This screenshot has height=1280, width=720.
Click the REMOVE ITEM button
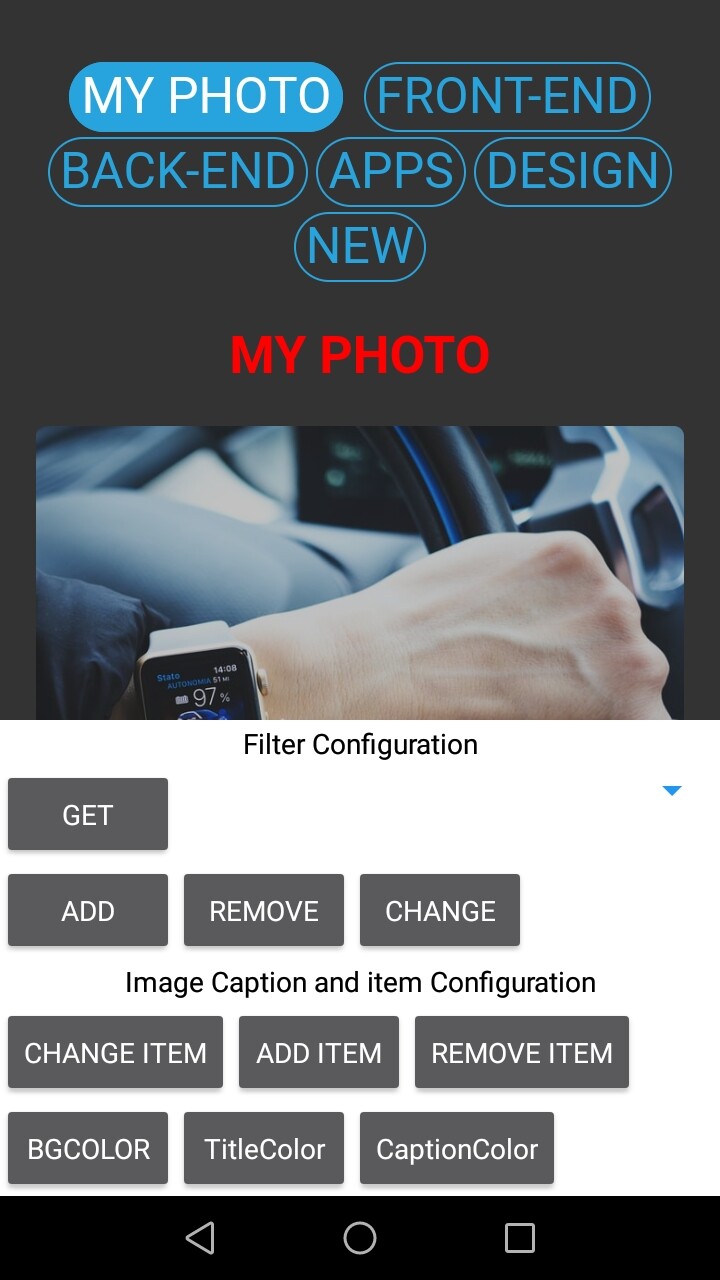[522, 1053]
